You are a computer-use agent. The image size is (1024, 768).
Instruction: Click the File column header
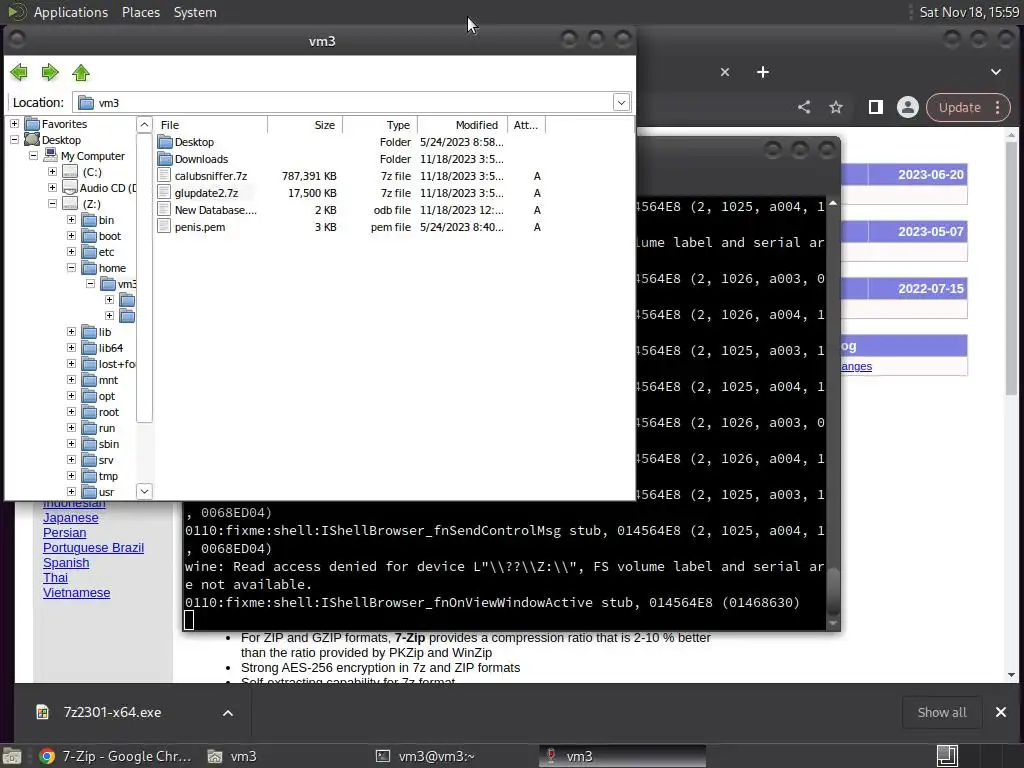click(x=212, y=125)
